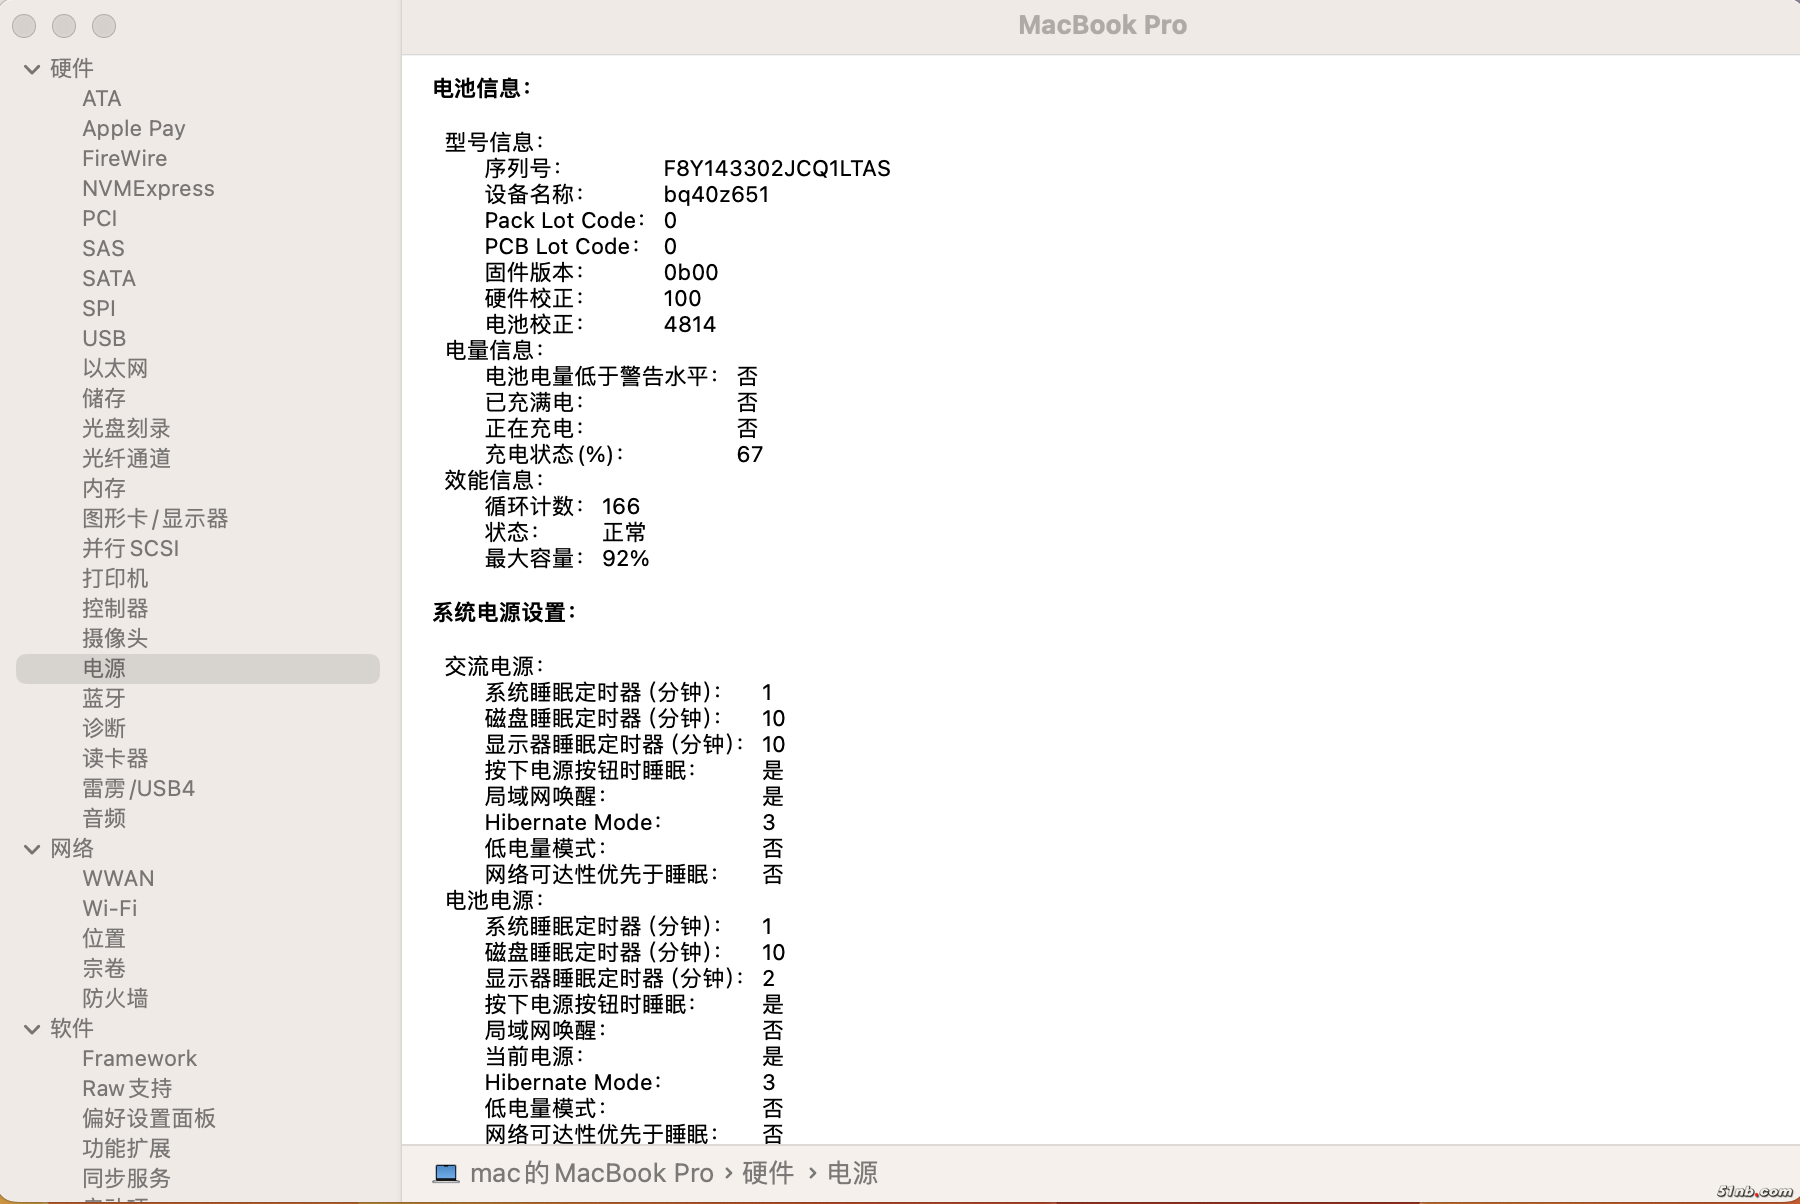Open the 控制器 sidebar entry
Viewport: 1800px width, 1204px height.
pyautogui.click(x=115, y=608)
